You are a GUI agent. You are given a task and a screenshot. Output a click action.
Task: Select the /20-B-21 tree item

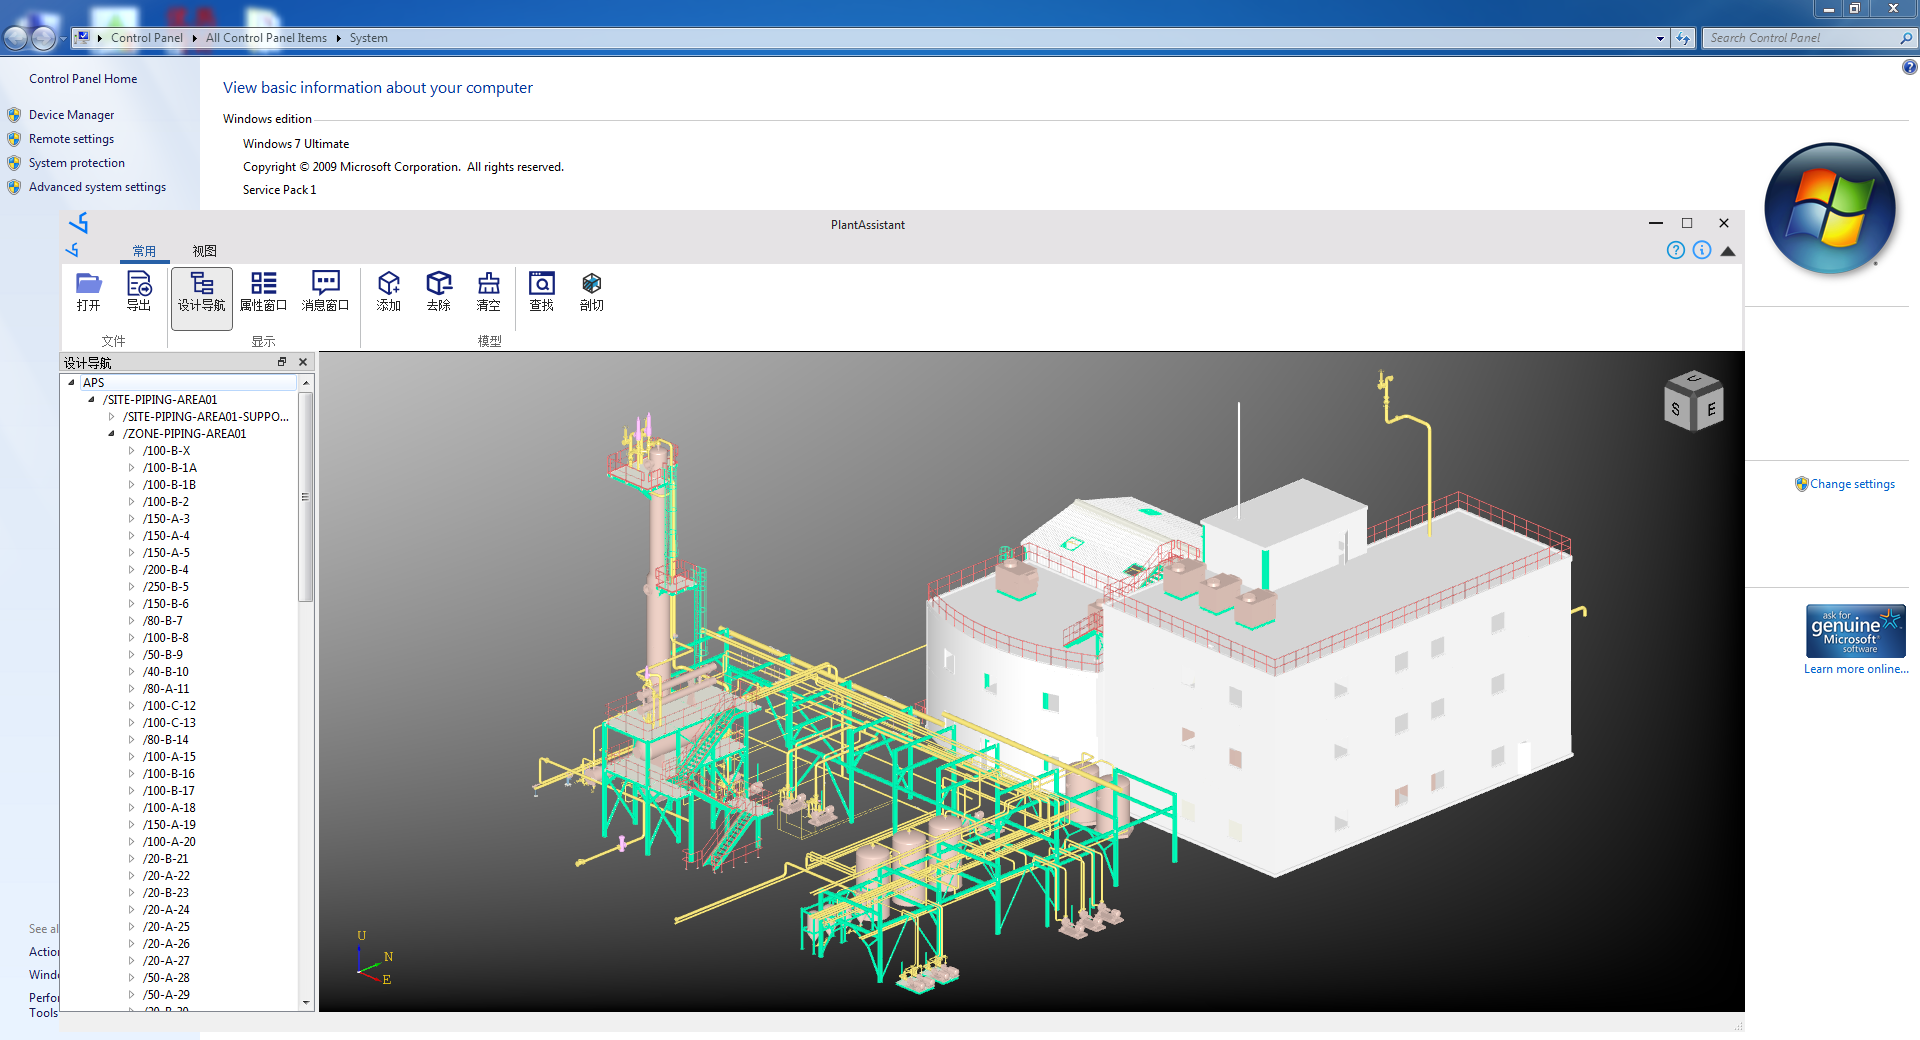pos(166,859)
